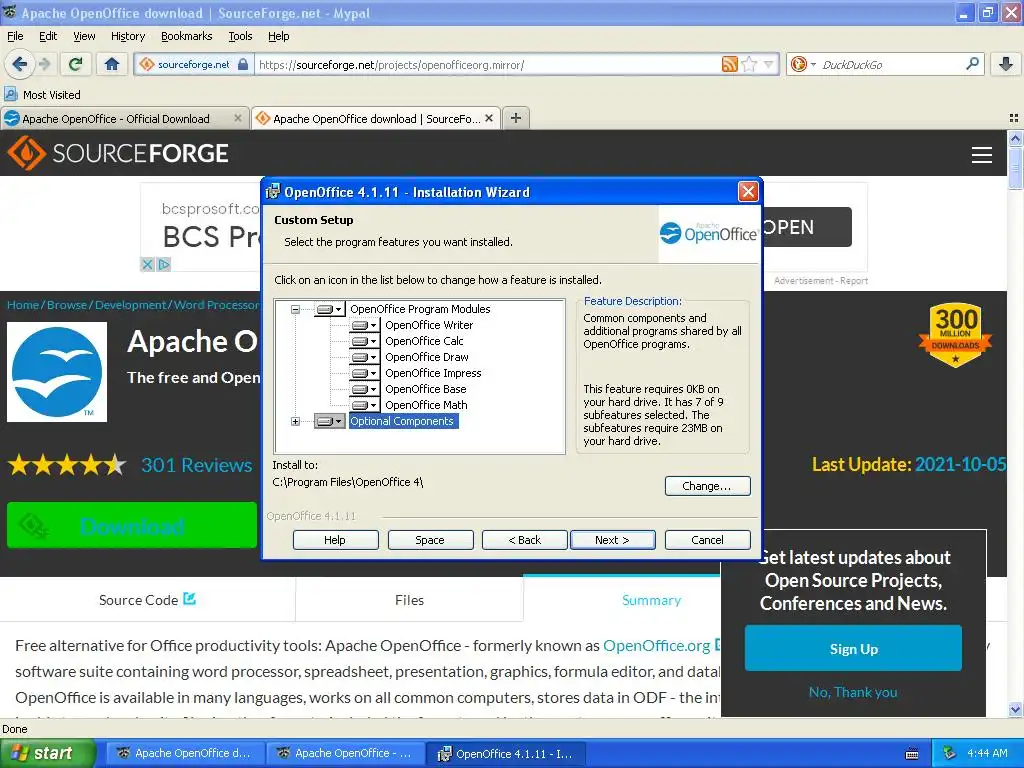Open the File menu
The height and width of the screenshot is (768, 1024).
(x=15, y=36)
